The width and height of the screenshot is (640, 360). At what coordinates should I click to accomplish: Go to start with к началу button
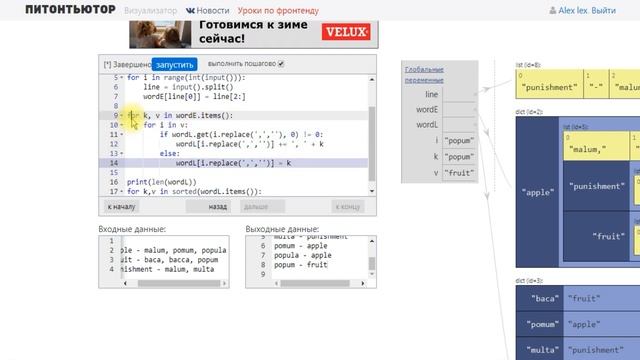(x=121, y=207)
